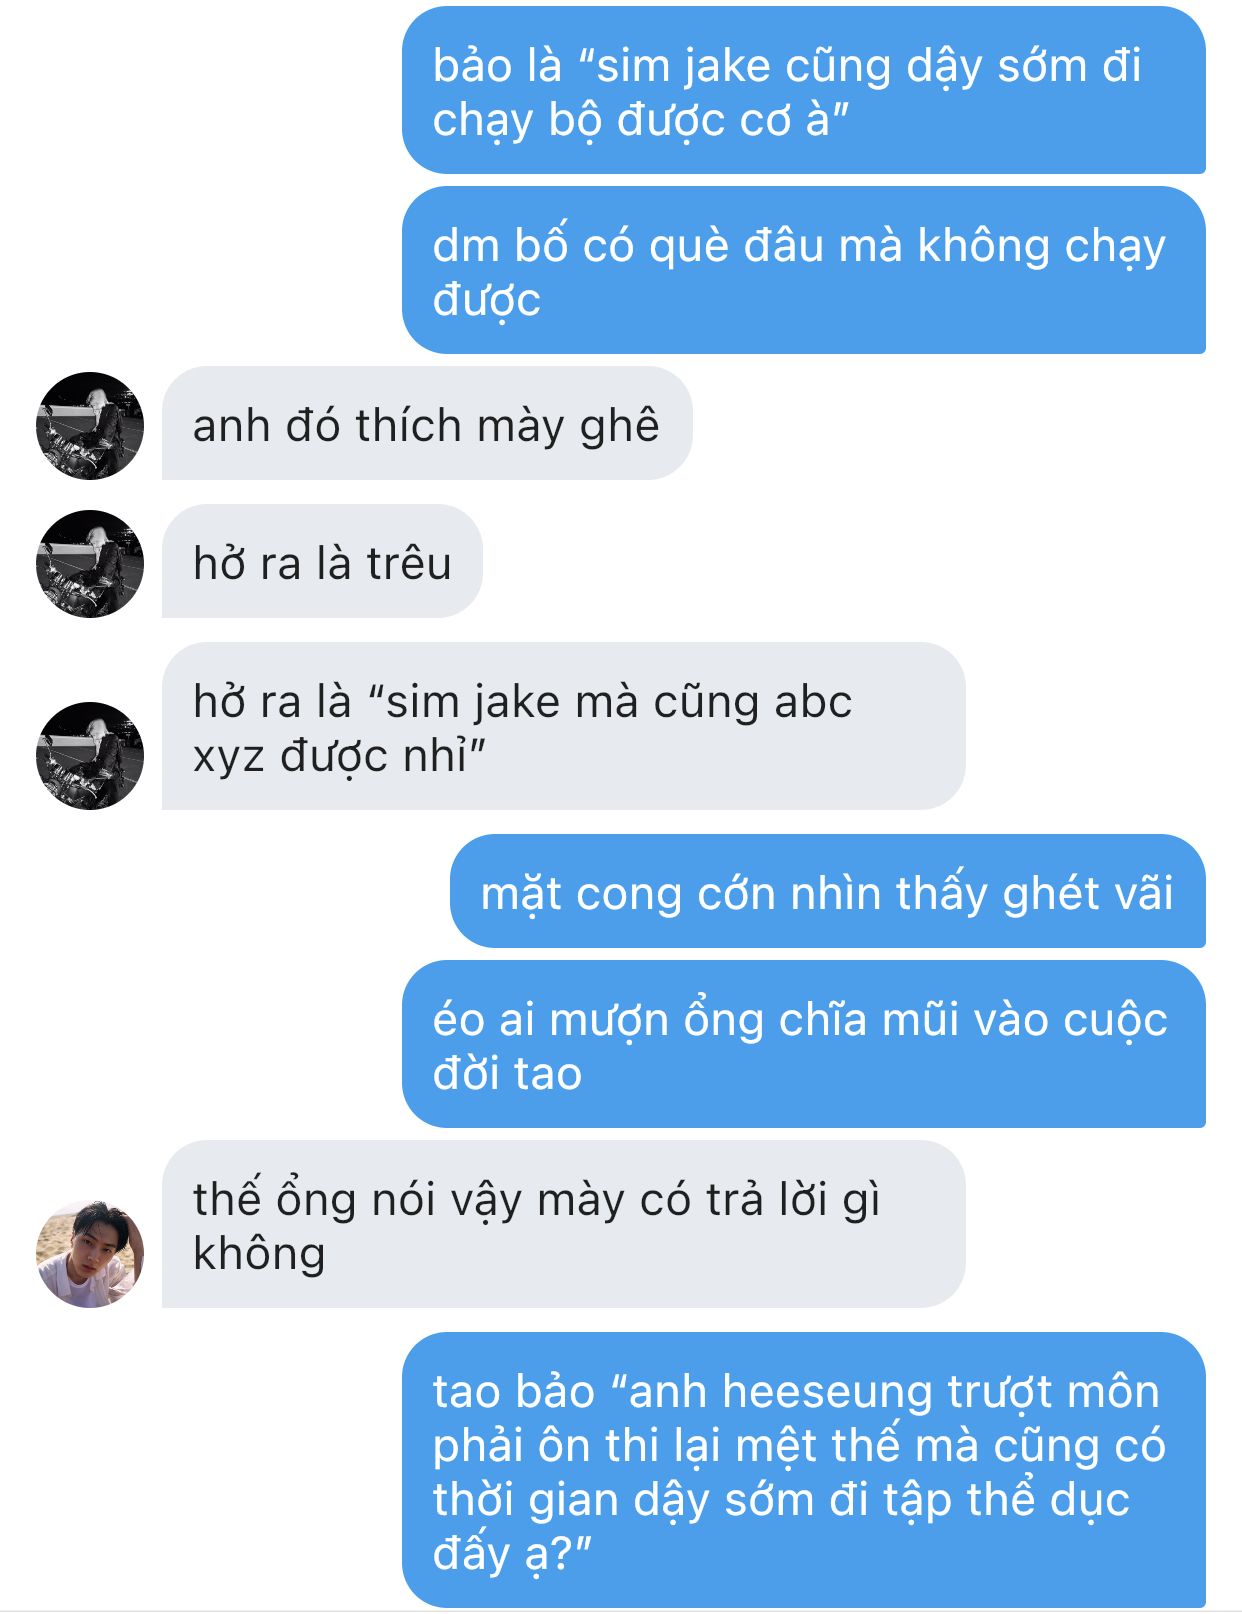The image size is (1242, 1614).
Task: Tap the word "heeseung" in last blue message
Action: click(x=829, y=1392)
